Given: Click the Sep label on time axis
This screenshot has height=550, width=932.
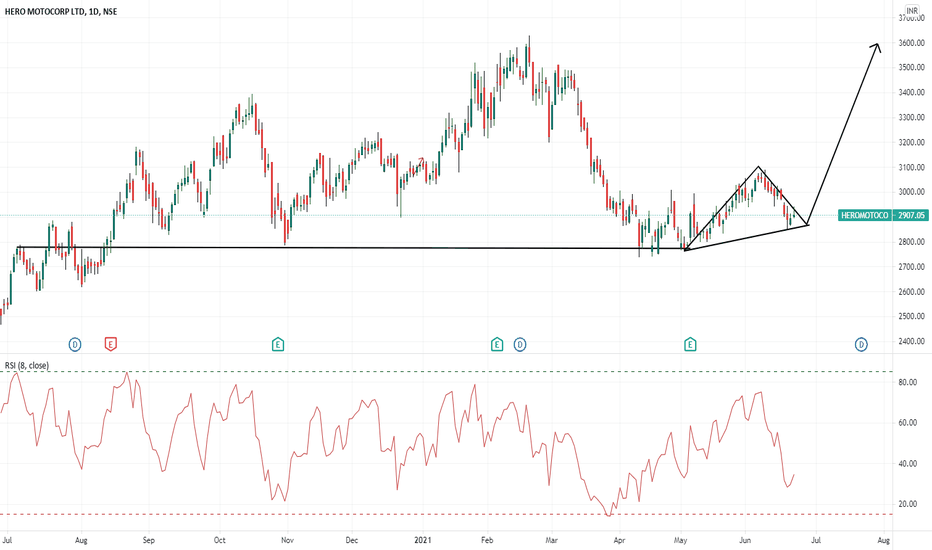Looking at the screenshot, I should [149, 540].
